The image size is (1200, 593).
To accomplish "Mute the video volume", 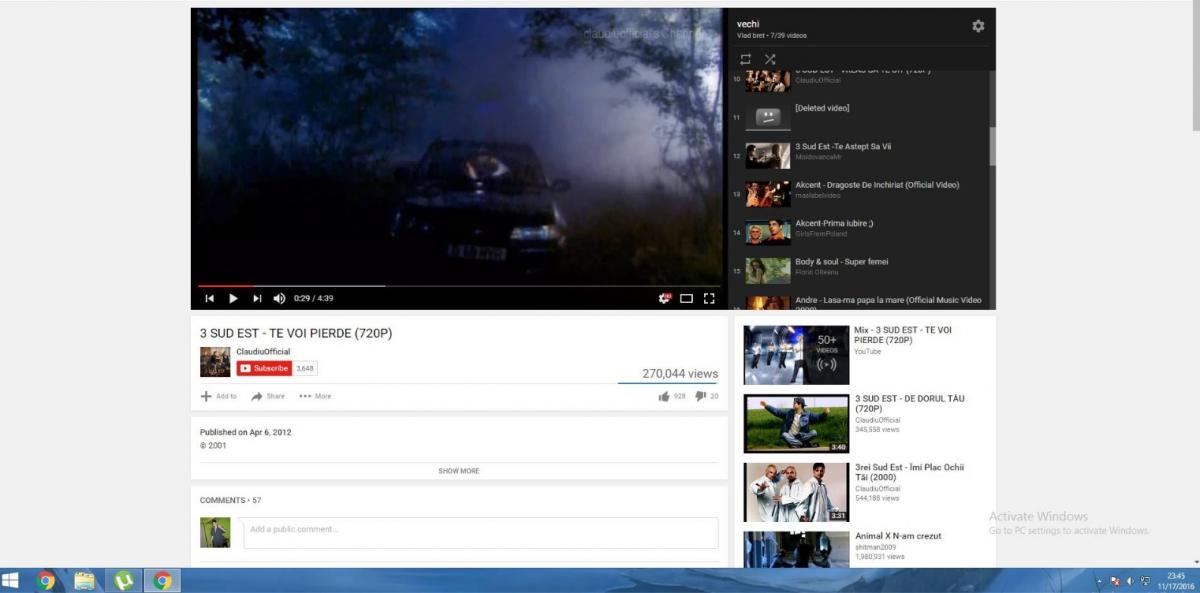I will click(x=279, y=298).
